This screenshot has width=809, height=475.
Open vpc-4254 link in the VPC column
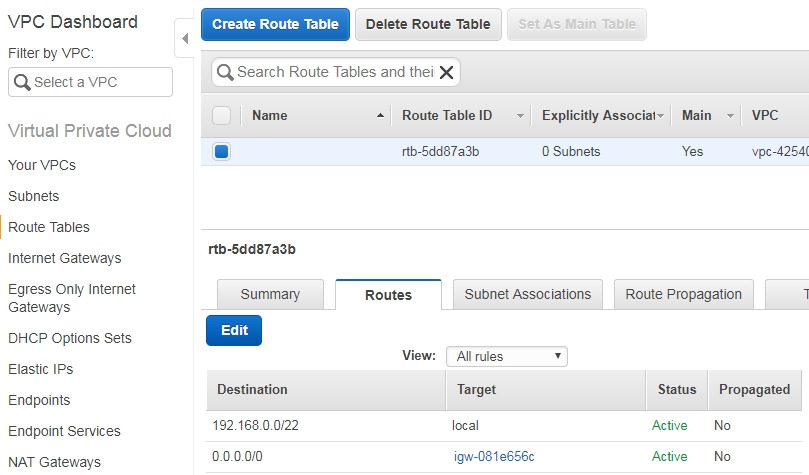pos(780,152)
